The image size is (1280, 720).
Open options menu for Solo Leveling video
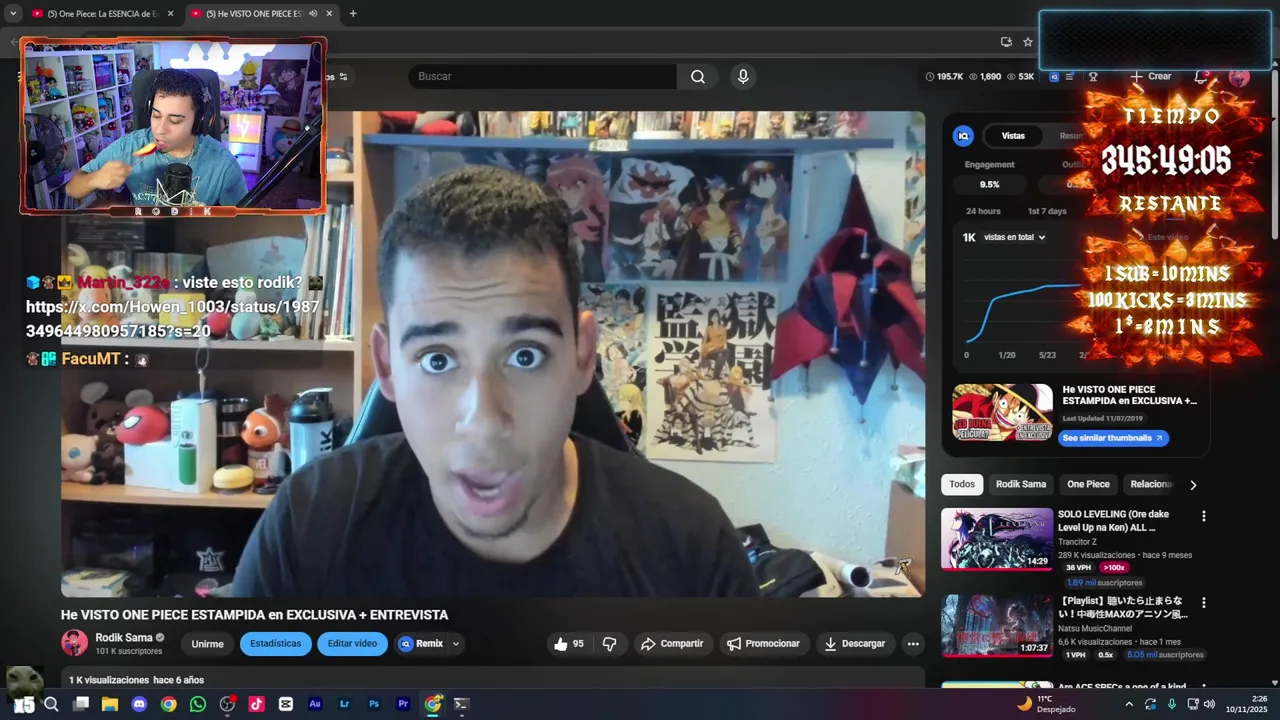(x=1203, y=516)
